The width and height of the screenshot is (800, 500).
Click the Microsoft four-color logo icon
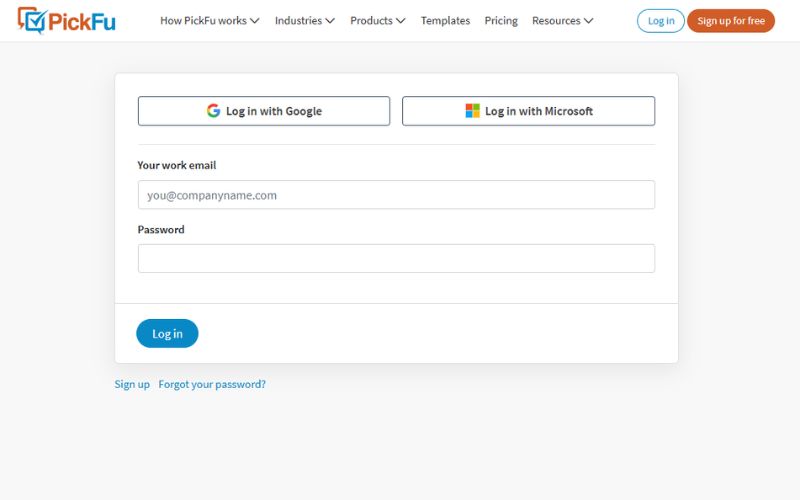coord(472,111)
